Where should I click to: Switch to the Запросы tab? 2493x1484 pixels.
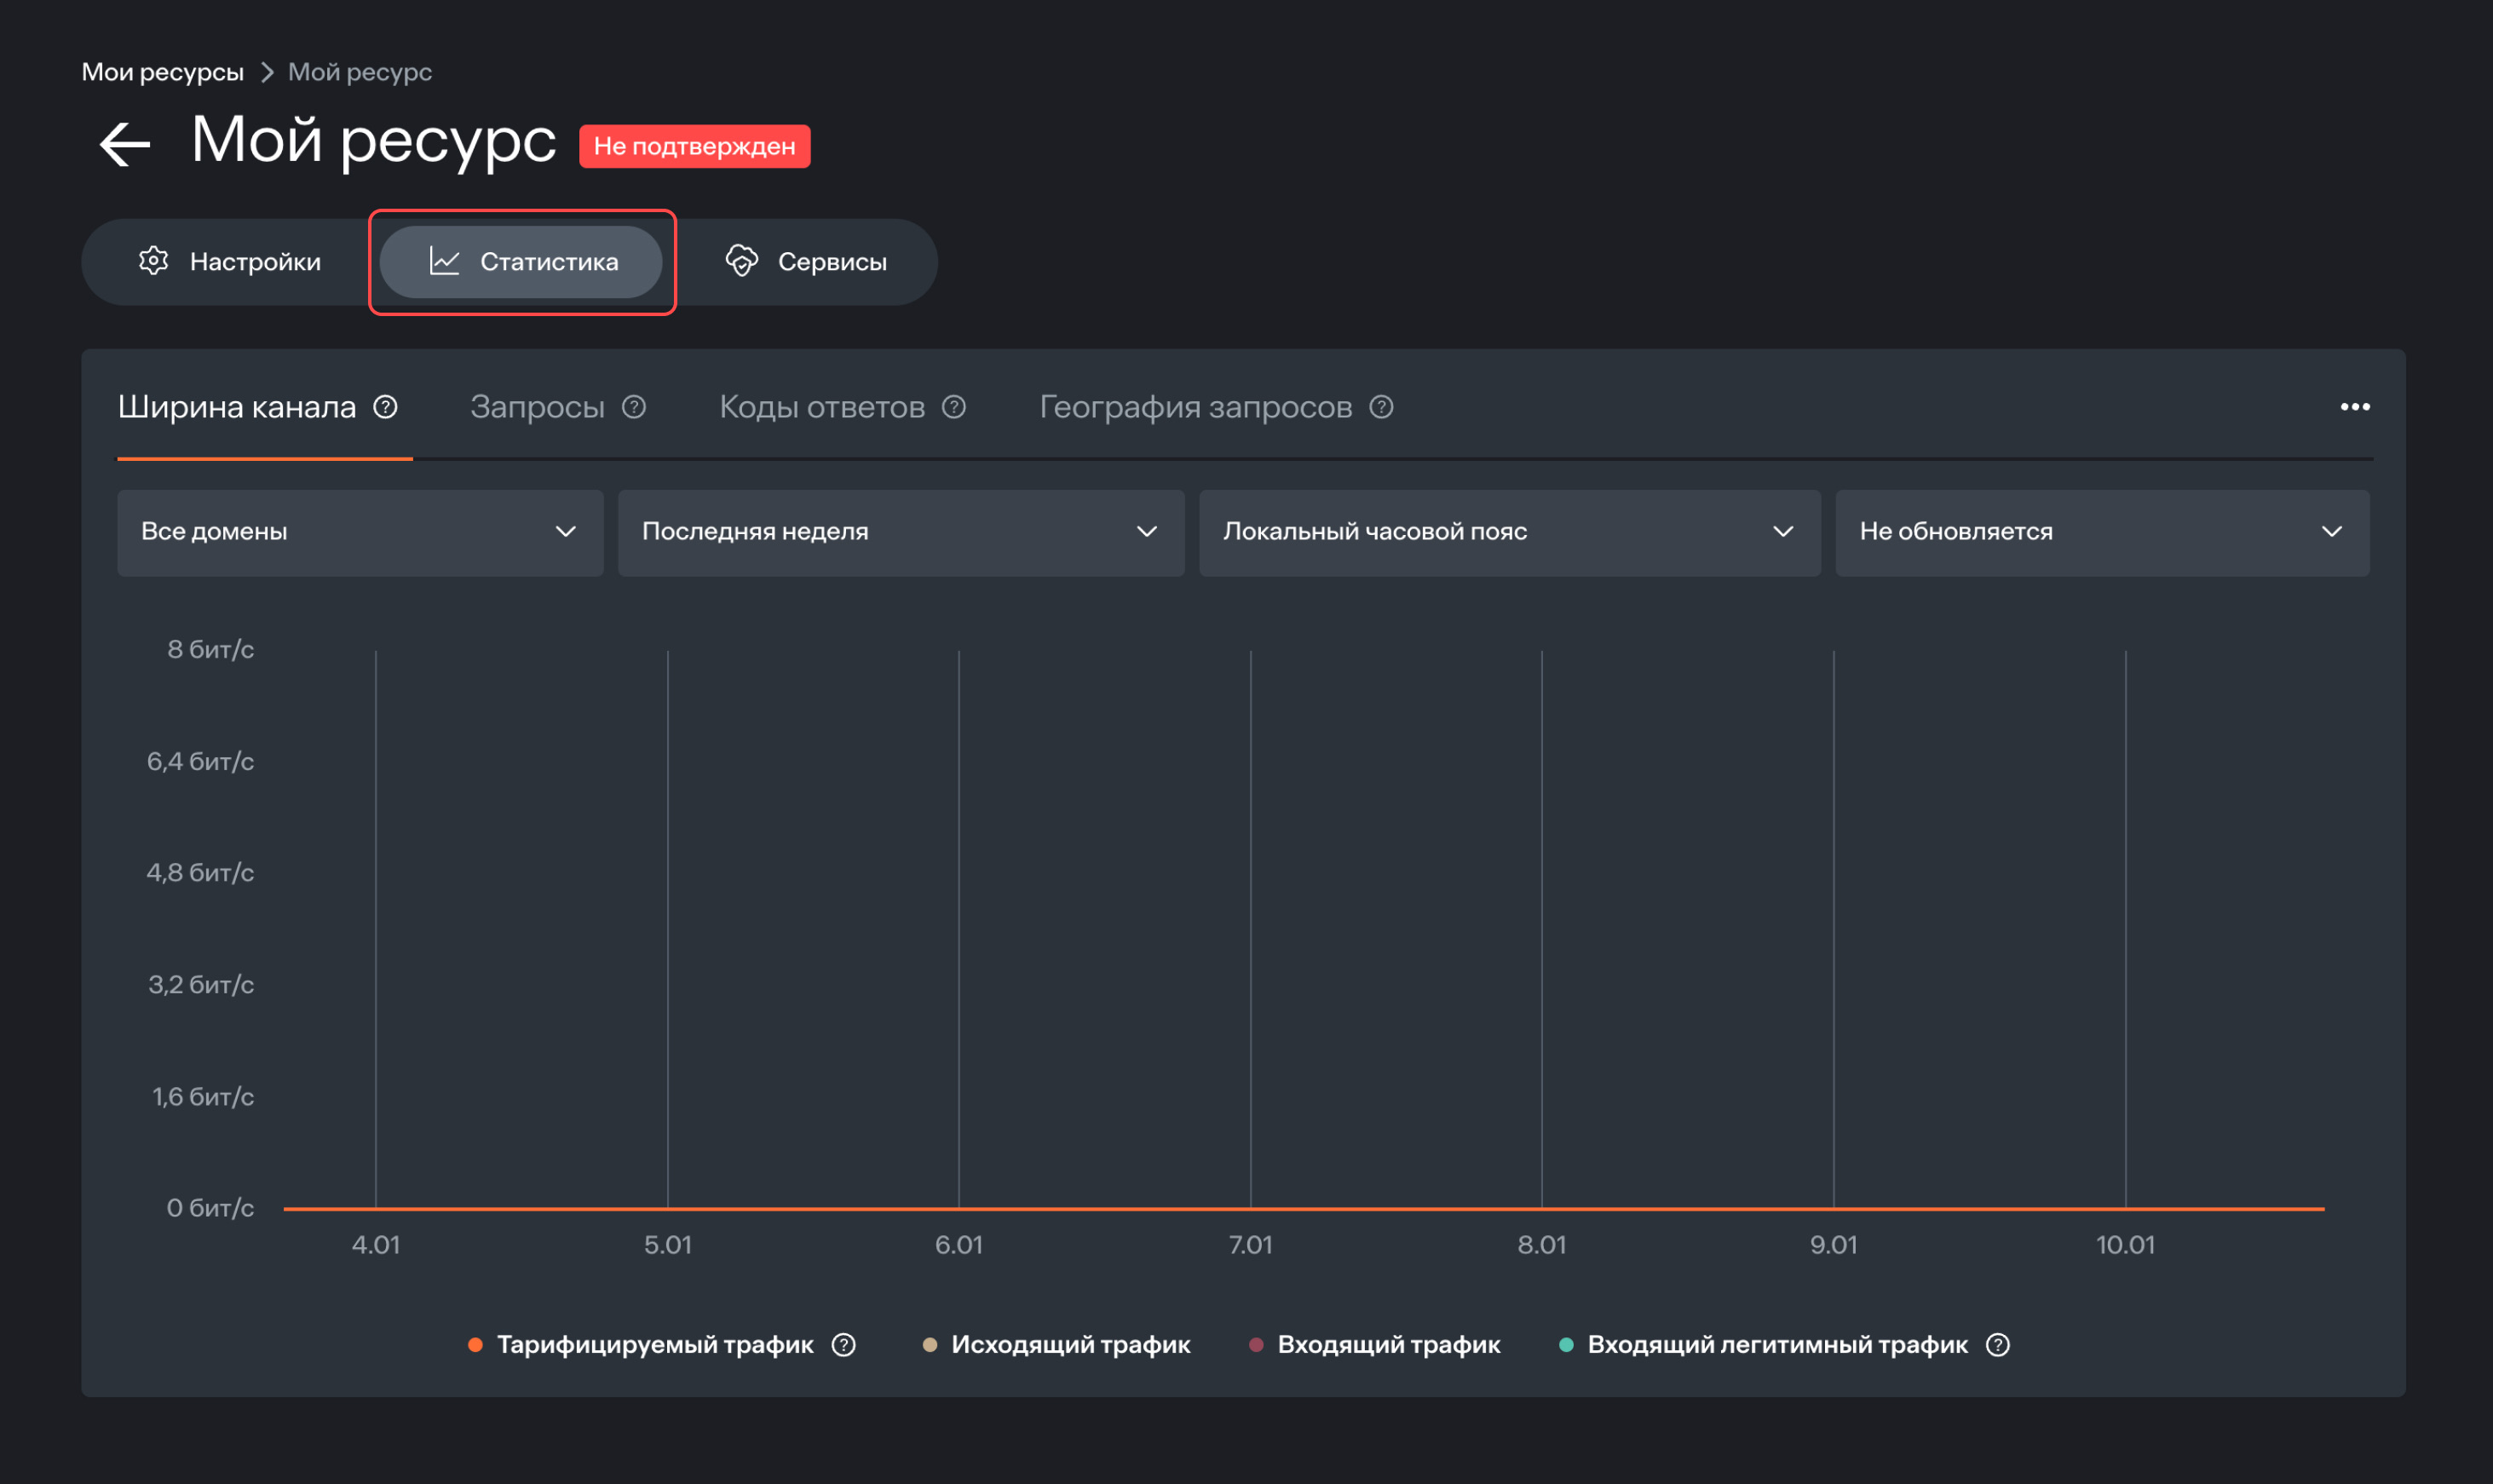point(537,407)
